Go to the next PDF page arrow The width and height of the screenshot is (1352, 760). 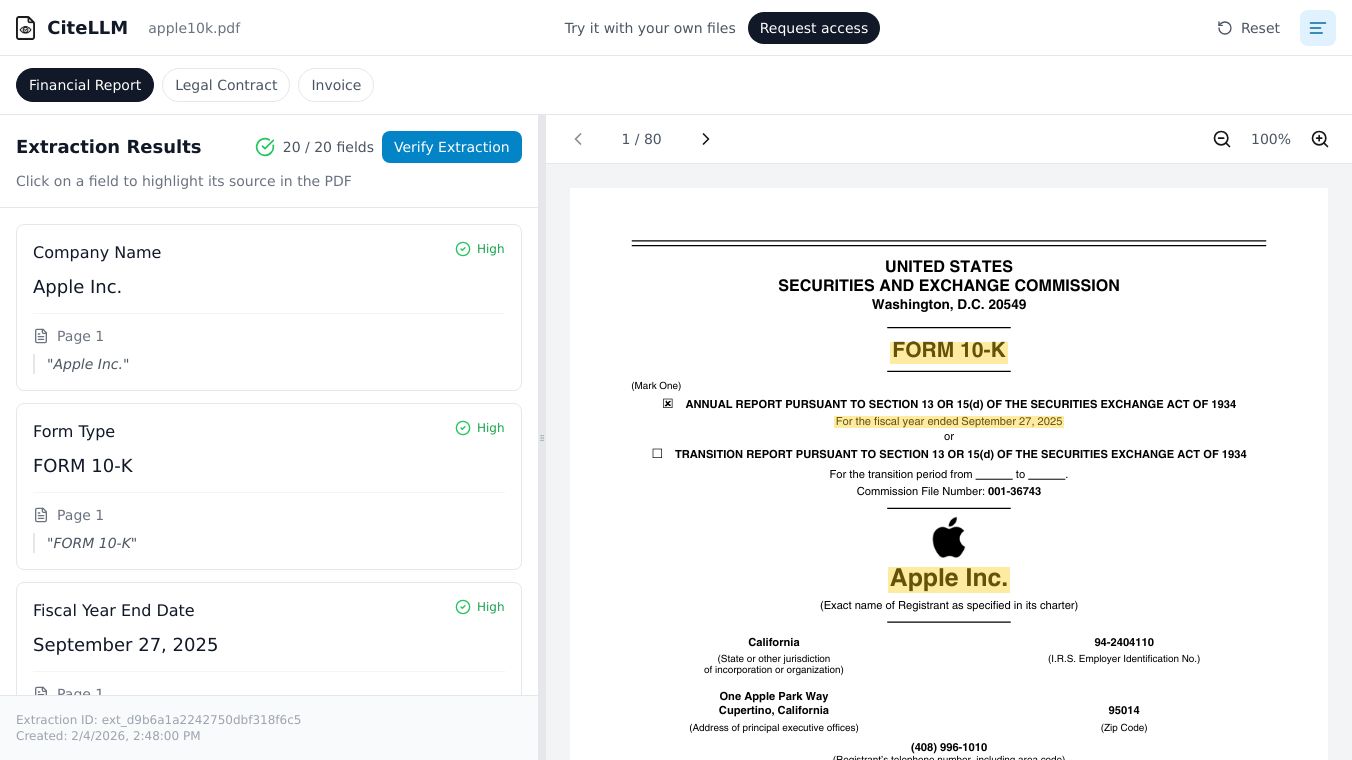tap(705, 139)
